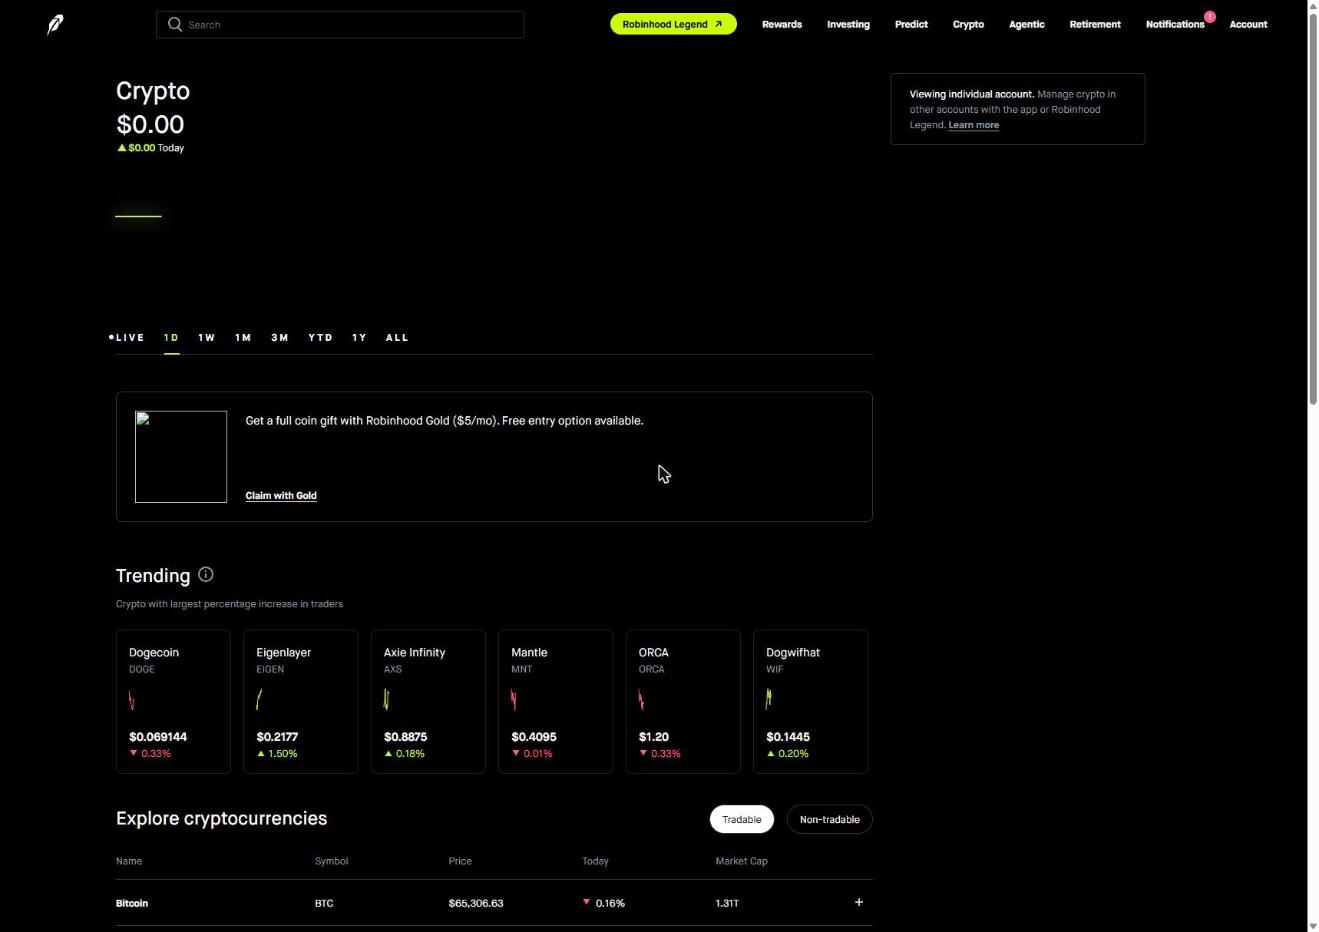Click the Today column header
The image size is (1319, 932).
[x=595, y=861]
